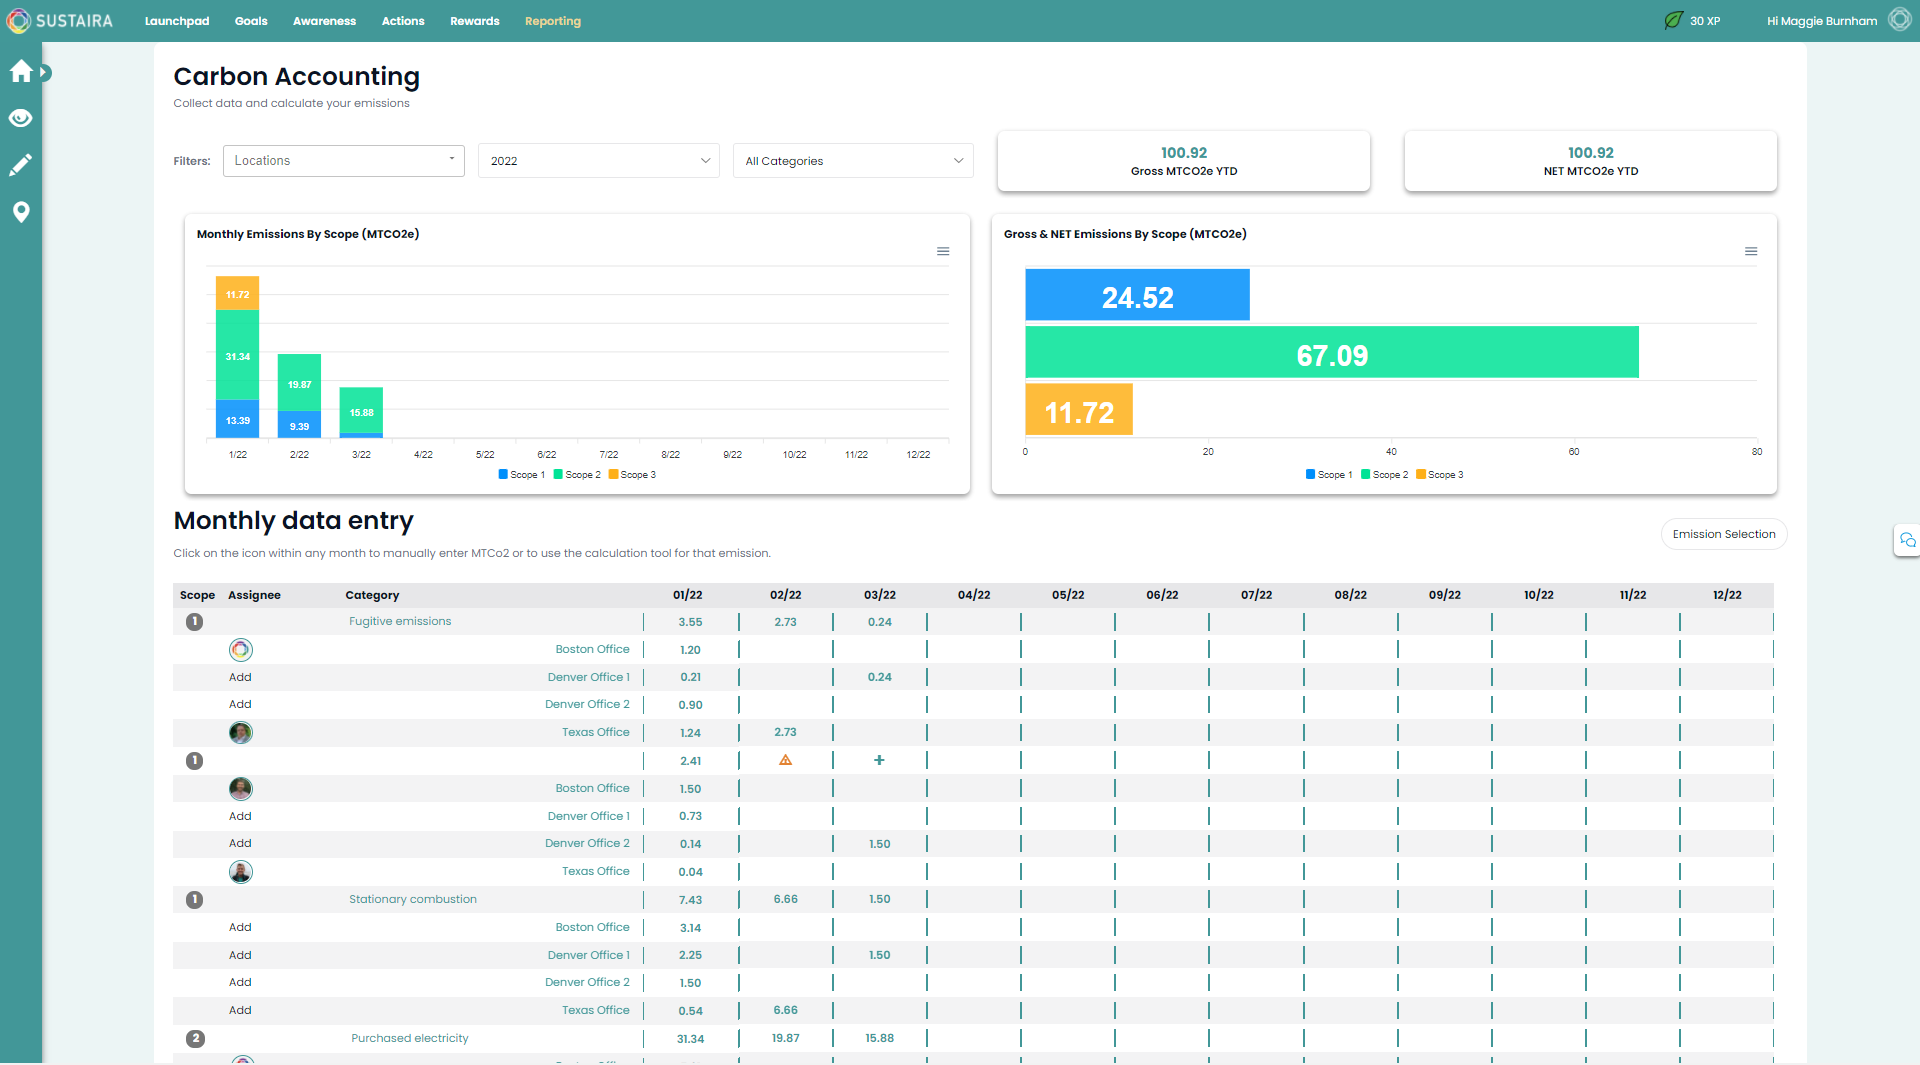The width and height of the screenshot is (1920, 1065).
Task: Click Stationary combustion scope 1 badge
Action: pyautogui.click(x=195, y=900)
